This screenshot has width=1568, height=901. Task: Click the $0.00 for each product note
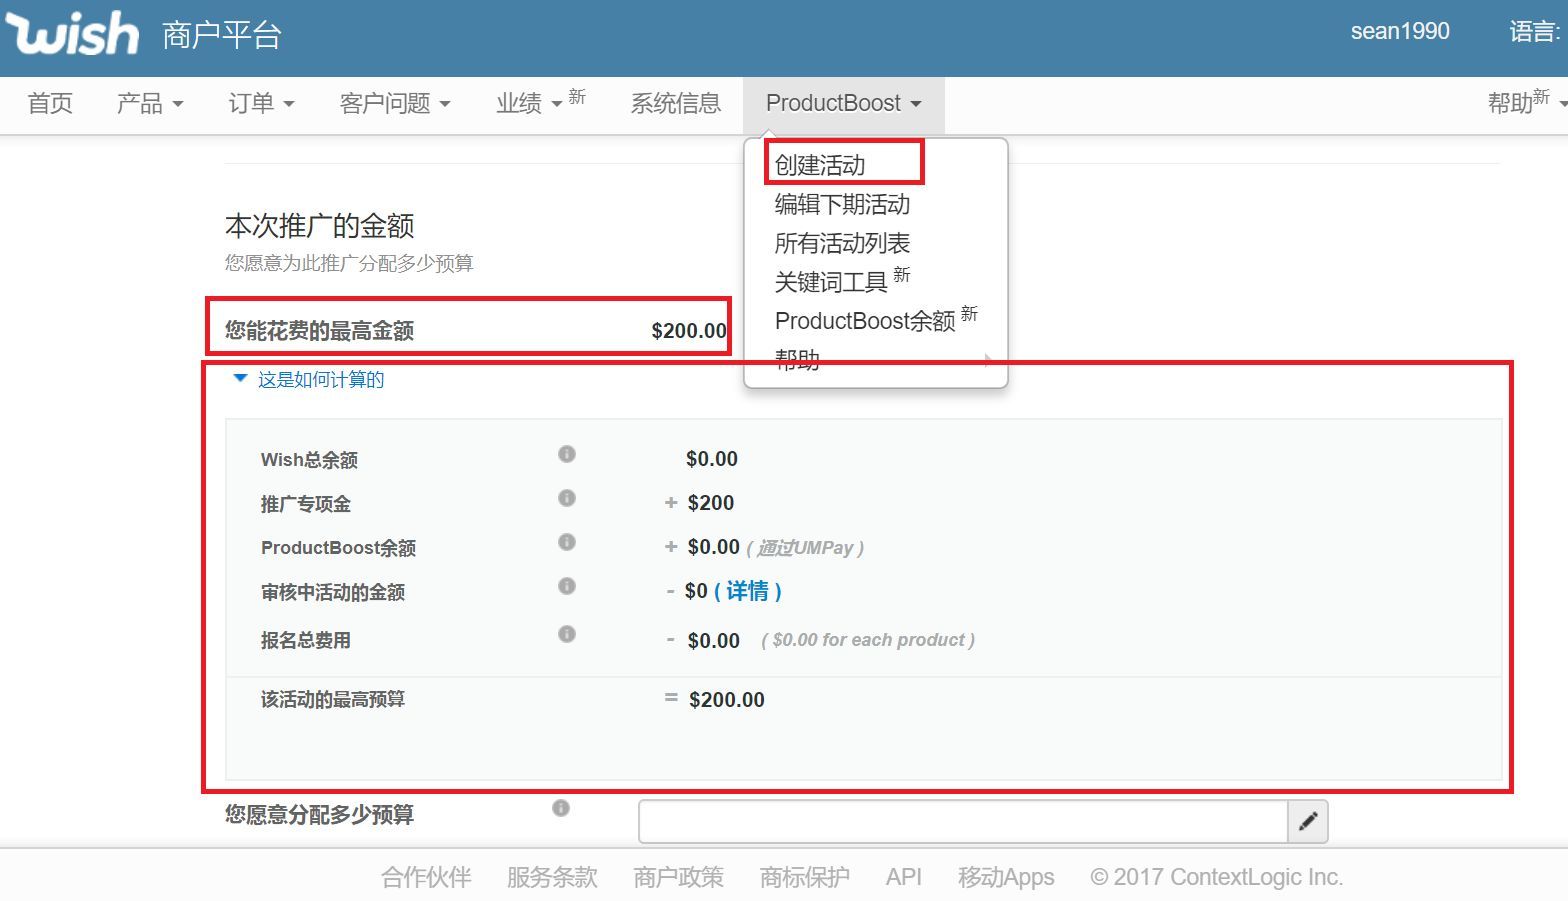(868, 640)
